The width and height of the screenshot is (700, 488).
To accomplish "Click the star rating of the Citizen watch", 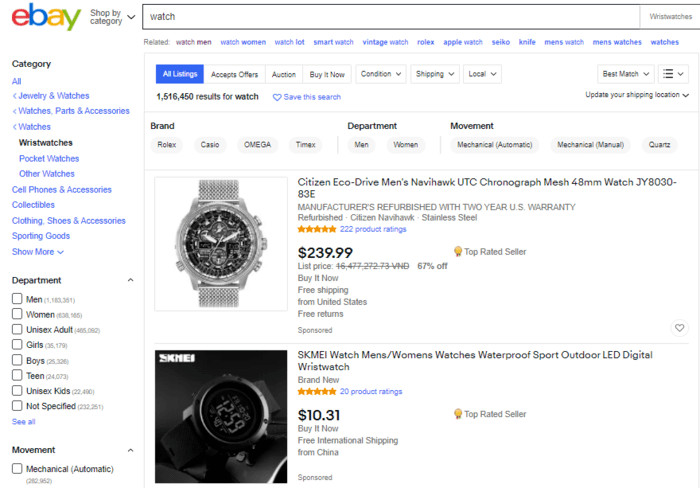I will (x=317, y=229).
